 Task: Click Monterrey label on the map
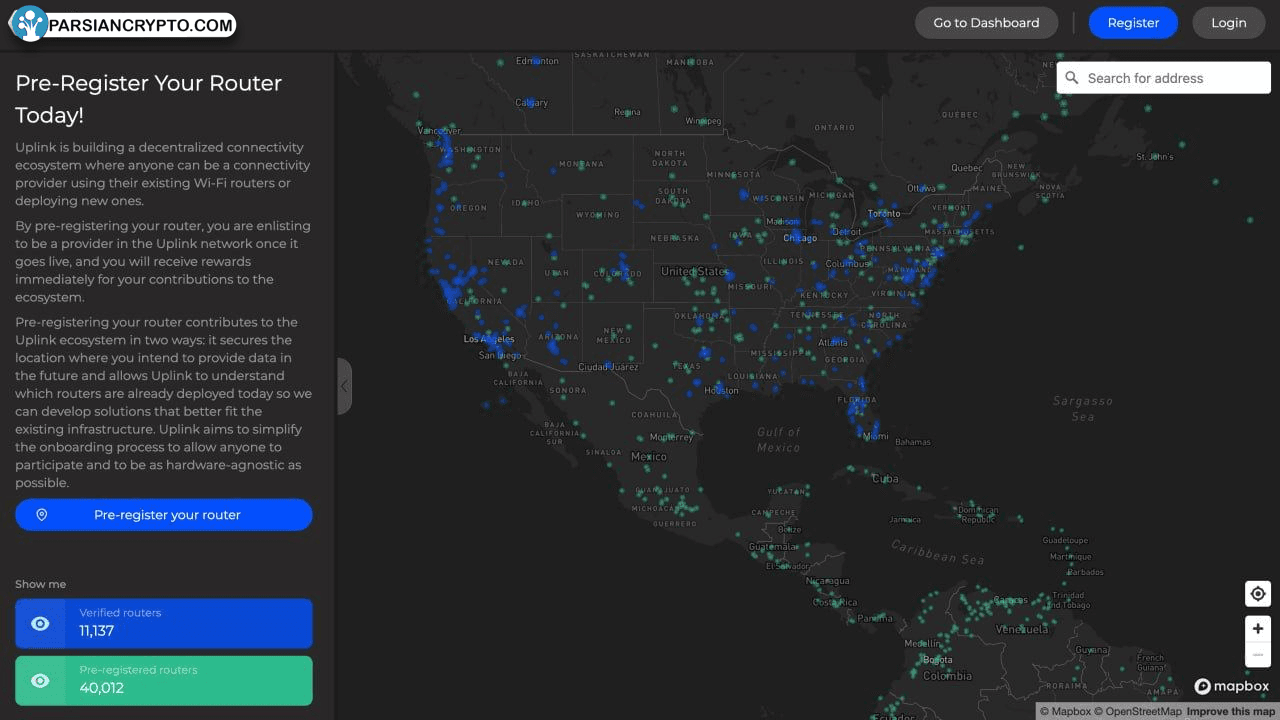[671, 437]
